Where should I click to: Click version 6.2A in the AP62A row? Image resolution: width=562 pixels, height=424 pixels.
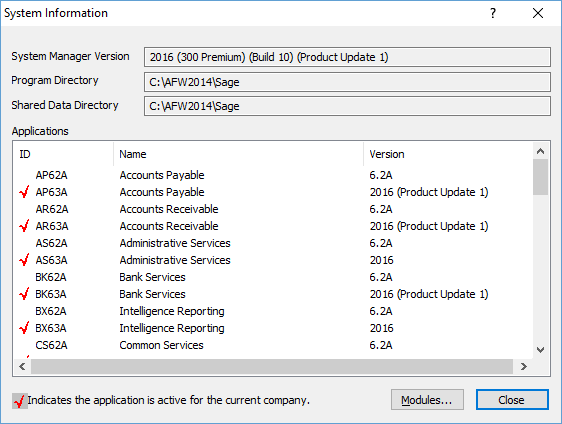(x=381, y=175)
